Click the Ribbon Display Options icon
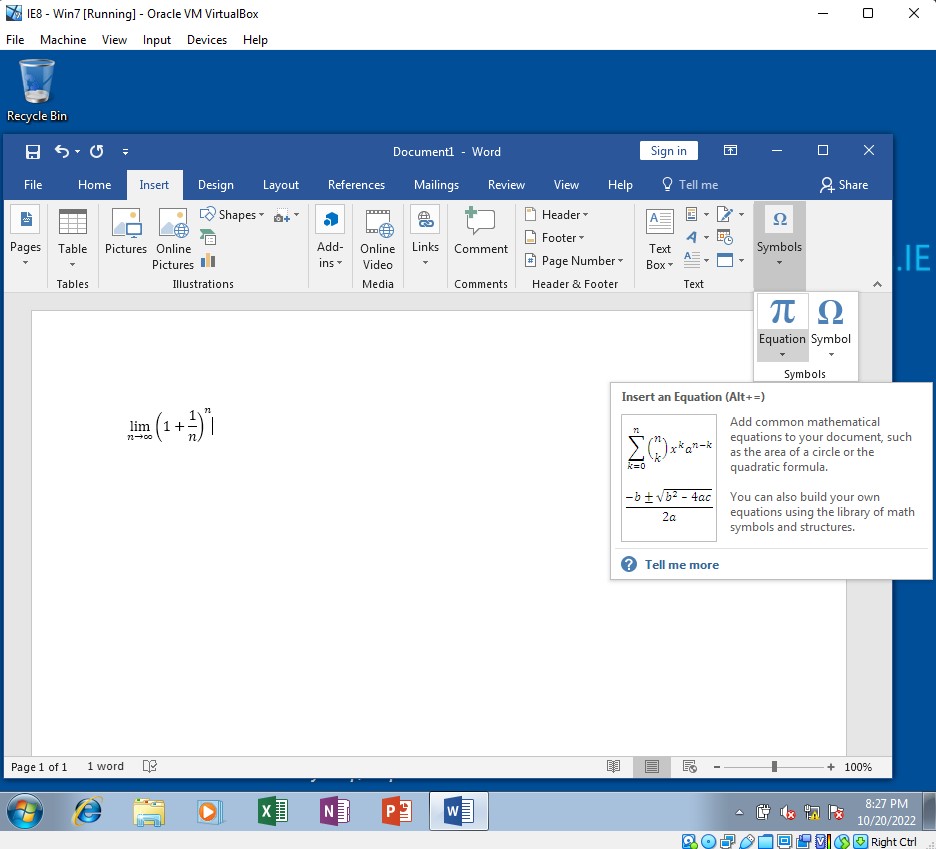The image size is (936, 849). coord(730,150)
